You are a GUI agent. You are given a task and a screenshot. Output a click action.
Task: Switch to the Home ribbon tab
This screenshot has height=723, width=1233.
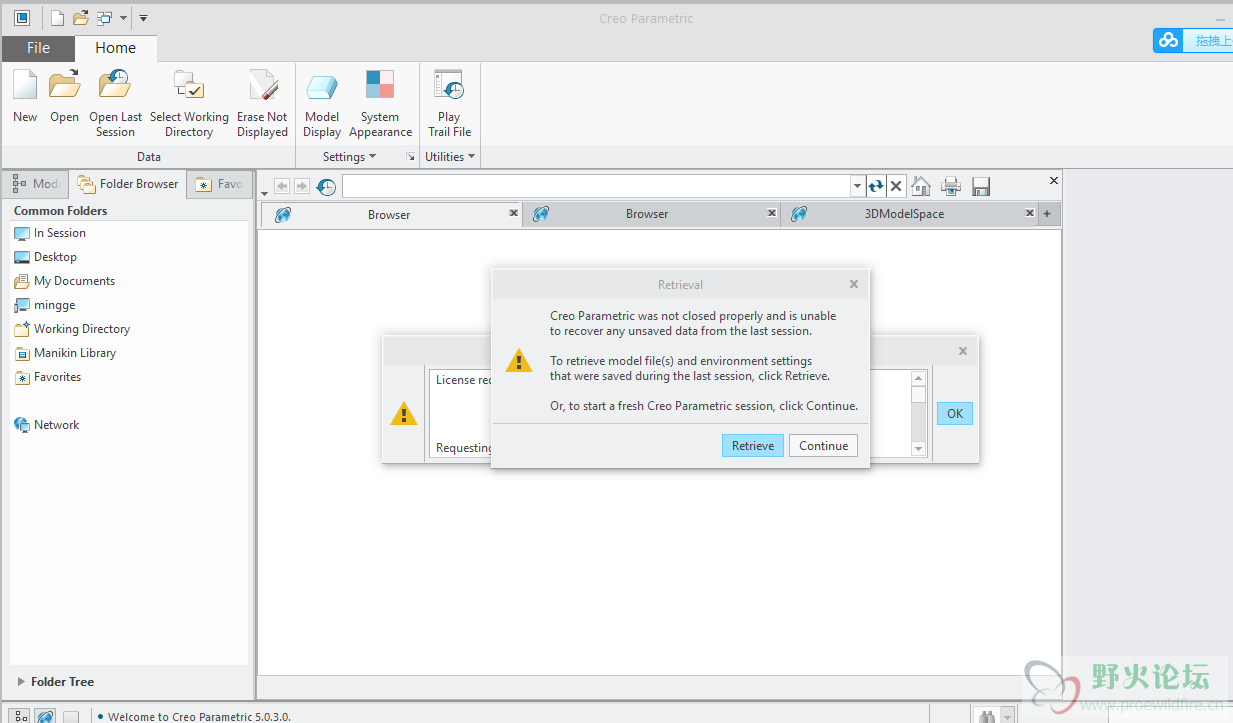[115, 48]
